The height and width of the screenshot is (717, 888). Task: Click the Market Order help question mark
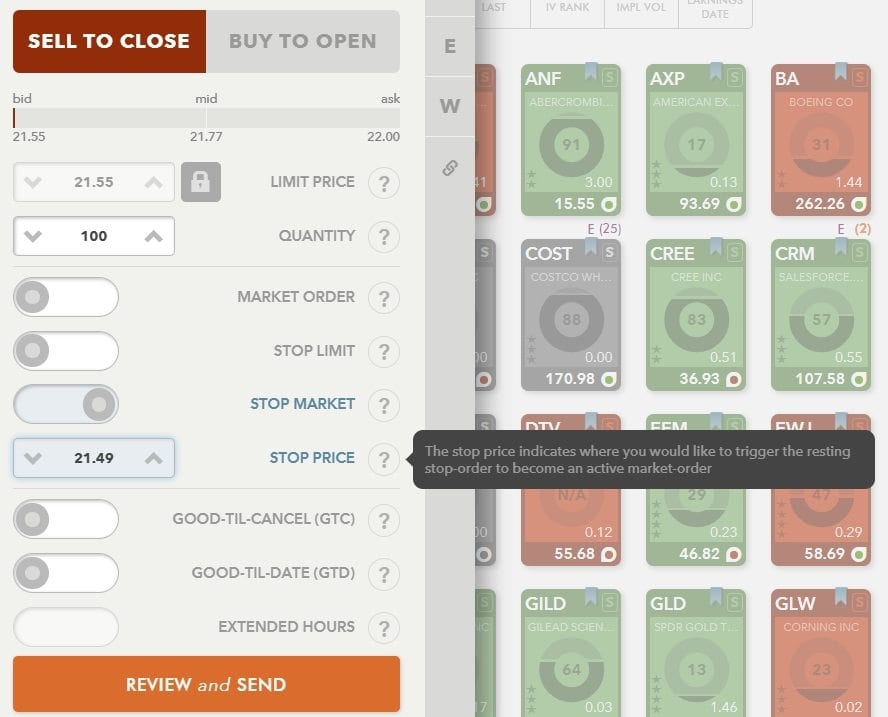click(383, 298)
